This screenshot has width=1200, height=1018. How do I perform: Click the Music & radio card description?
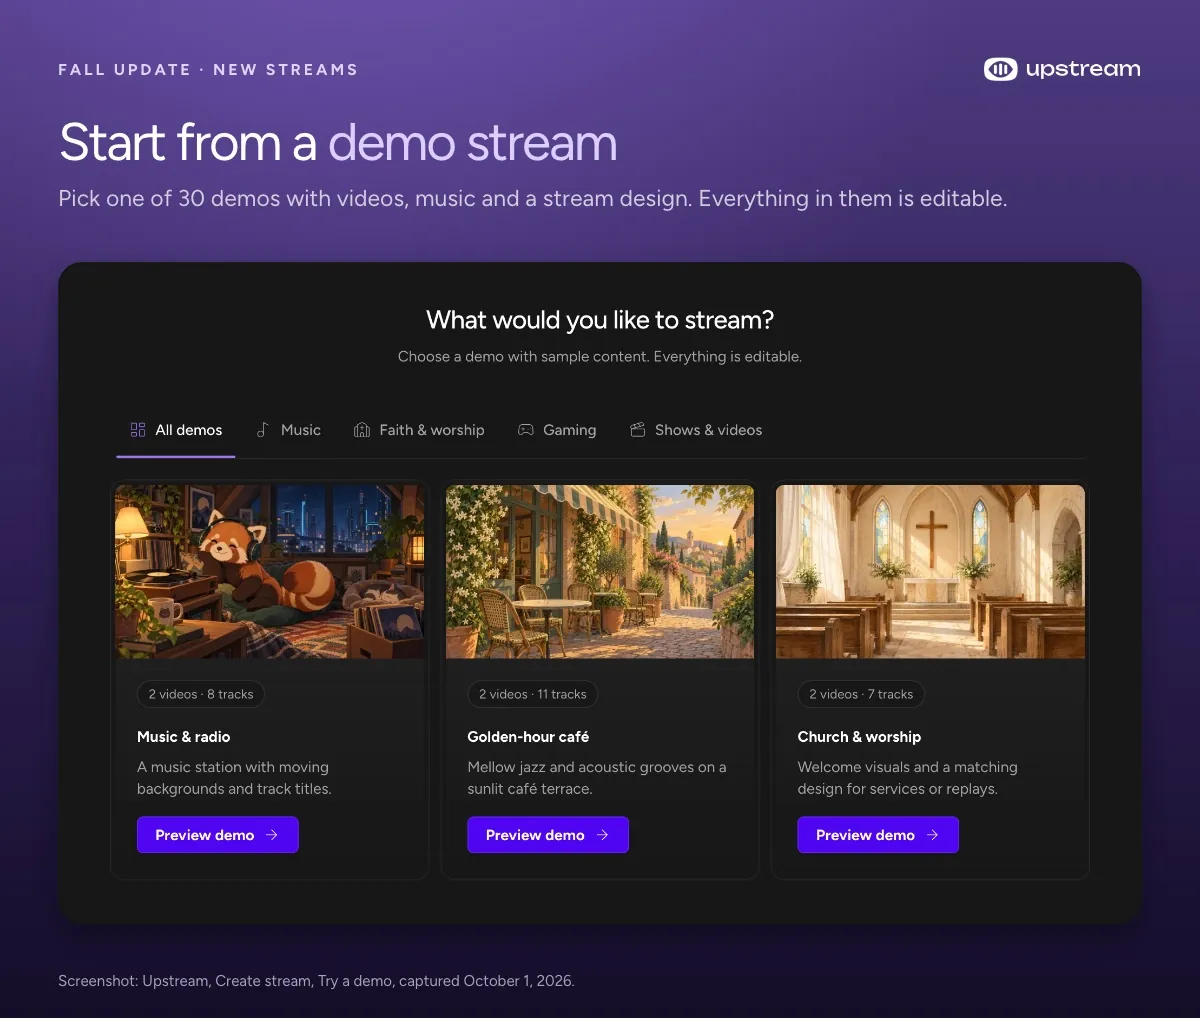tap(234, 778)
